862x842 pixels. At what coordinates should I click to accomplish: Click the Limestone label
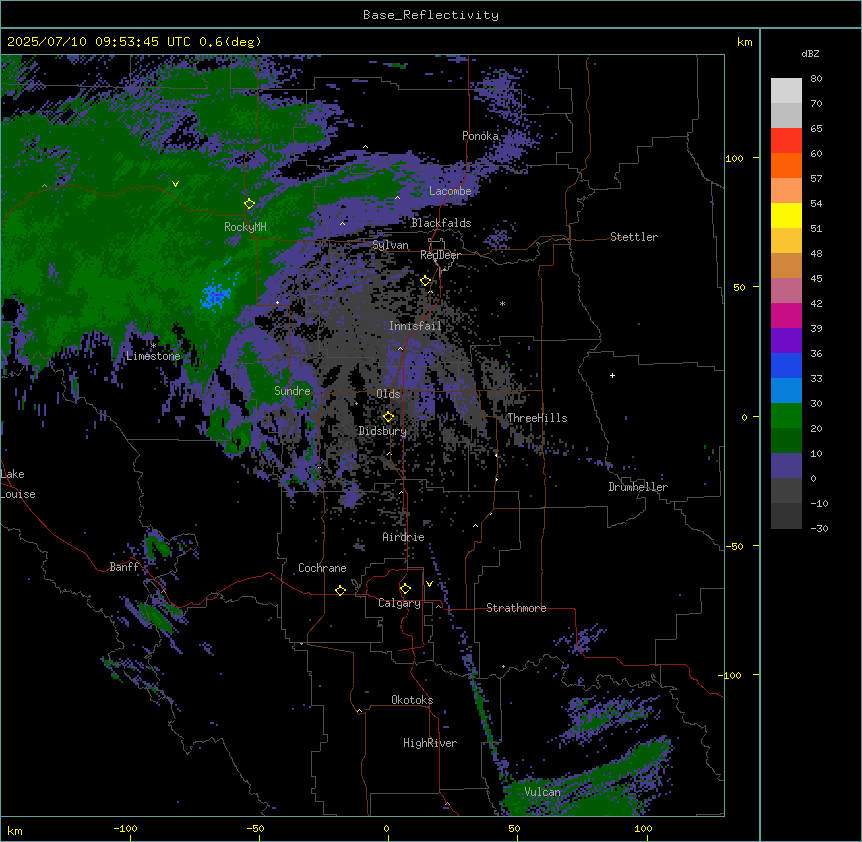coord(153,356)
